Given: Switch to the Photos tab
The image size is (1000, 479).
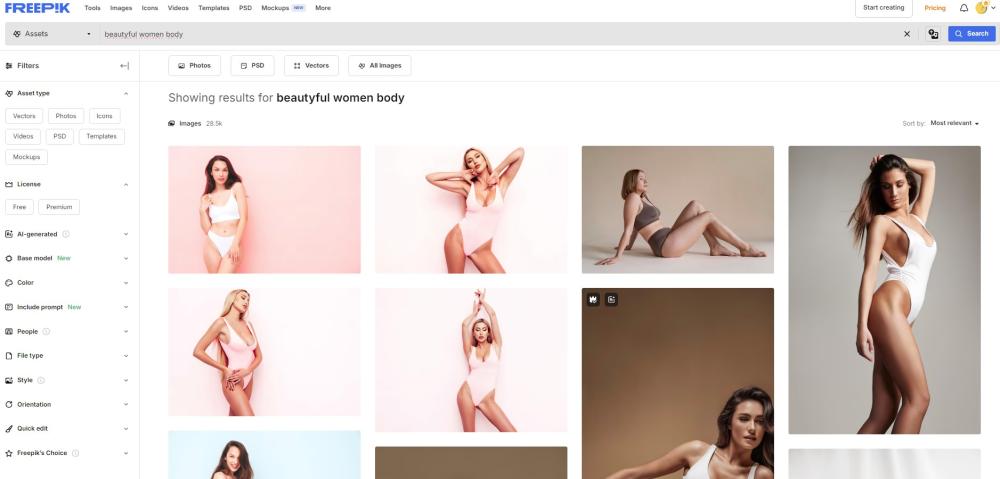Looking at the screenshot, I should point(194,65).
